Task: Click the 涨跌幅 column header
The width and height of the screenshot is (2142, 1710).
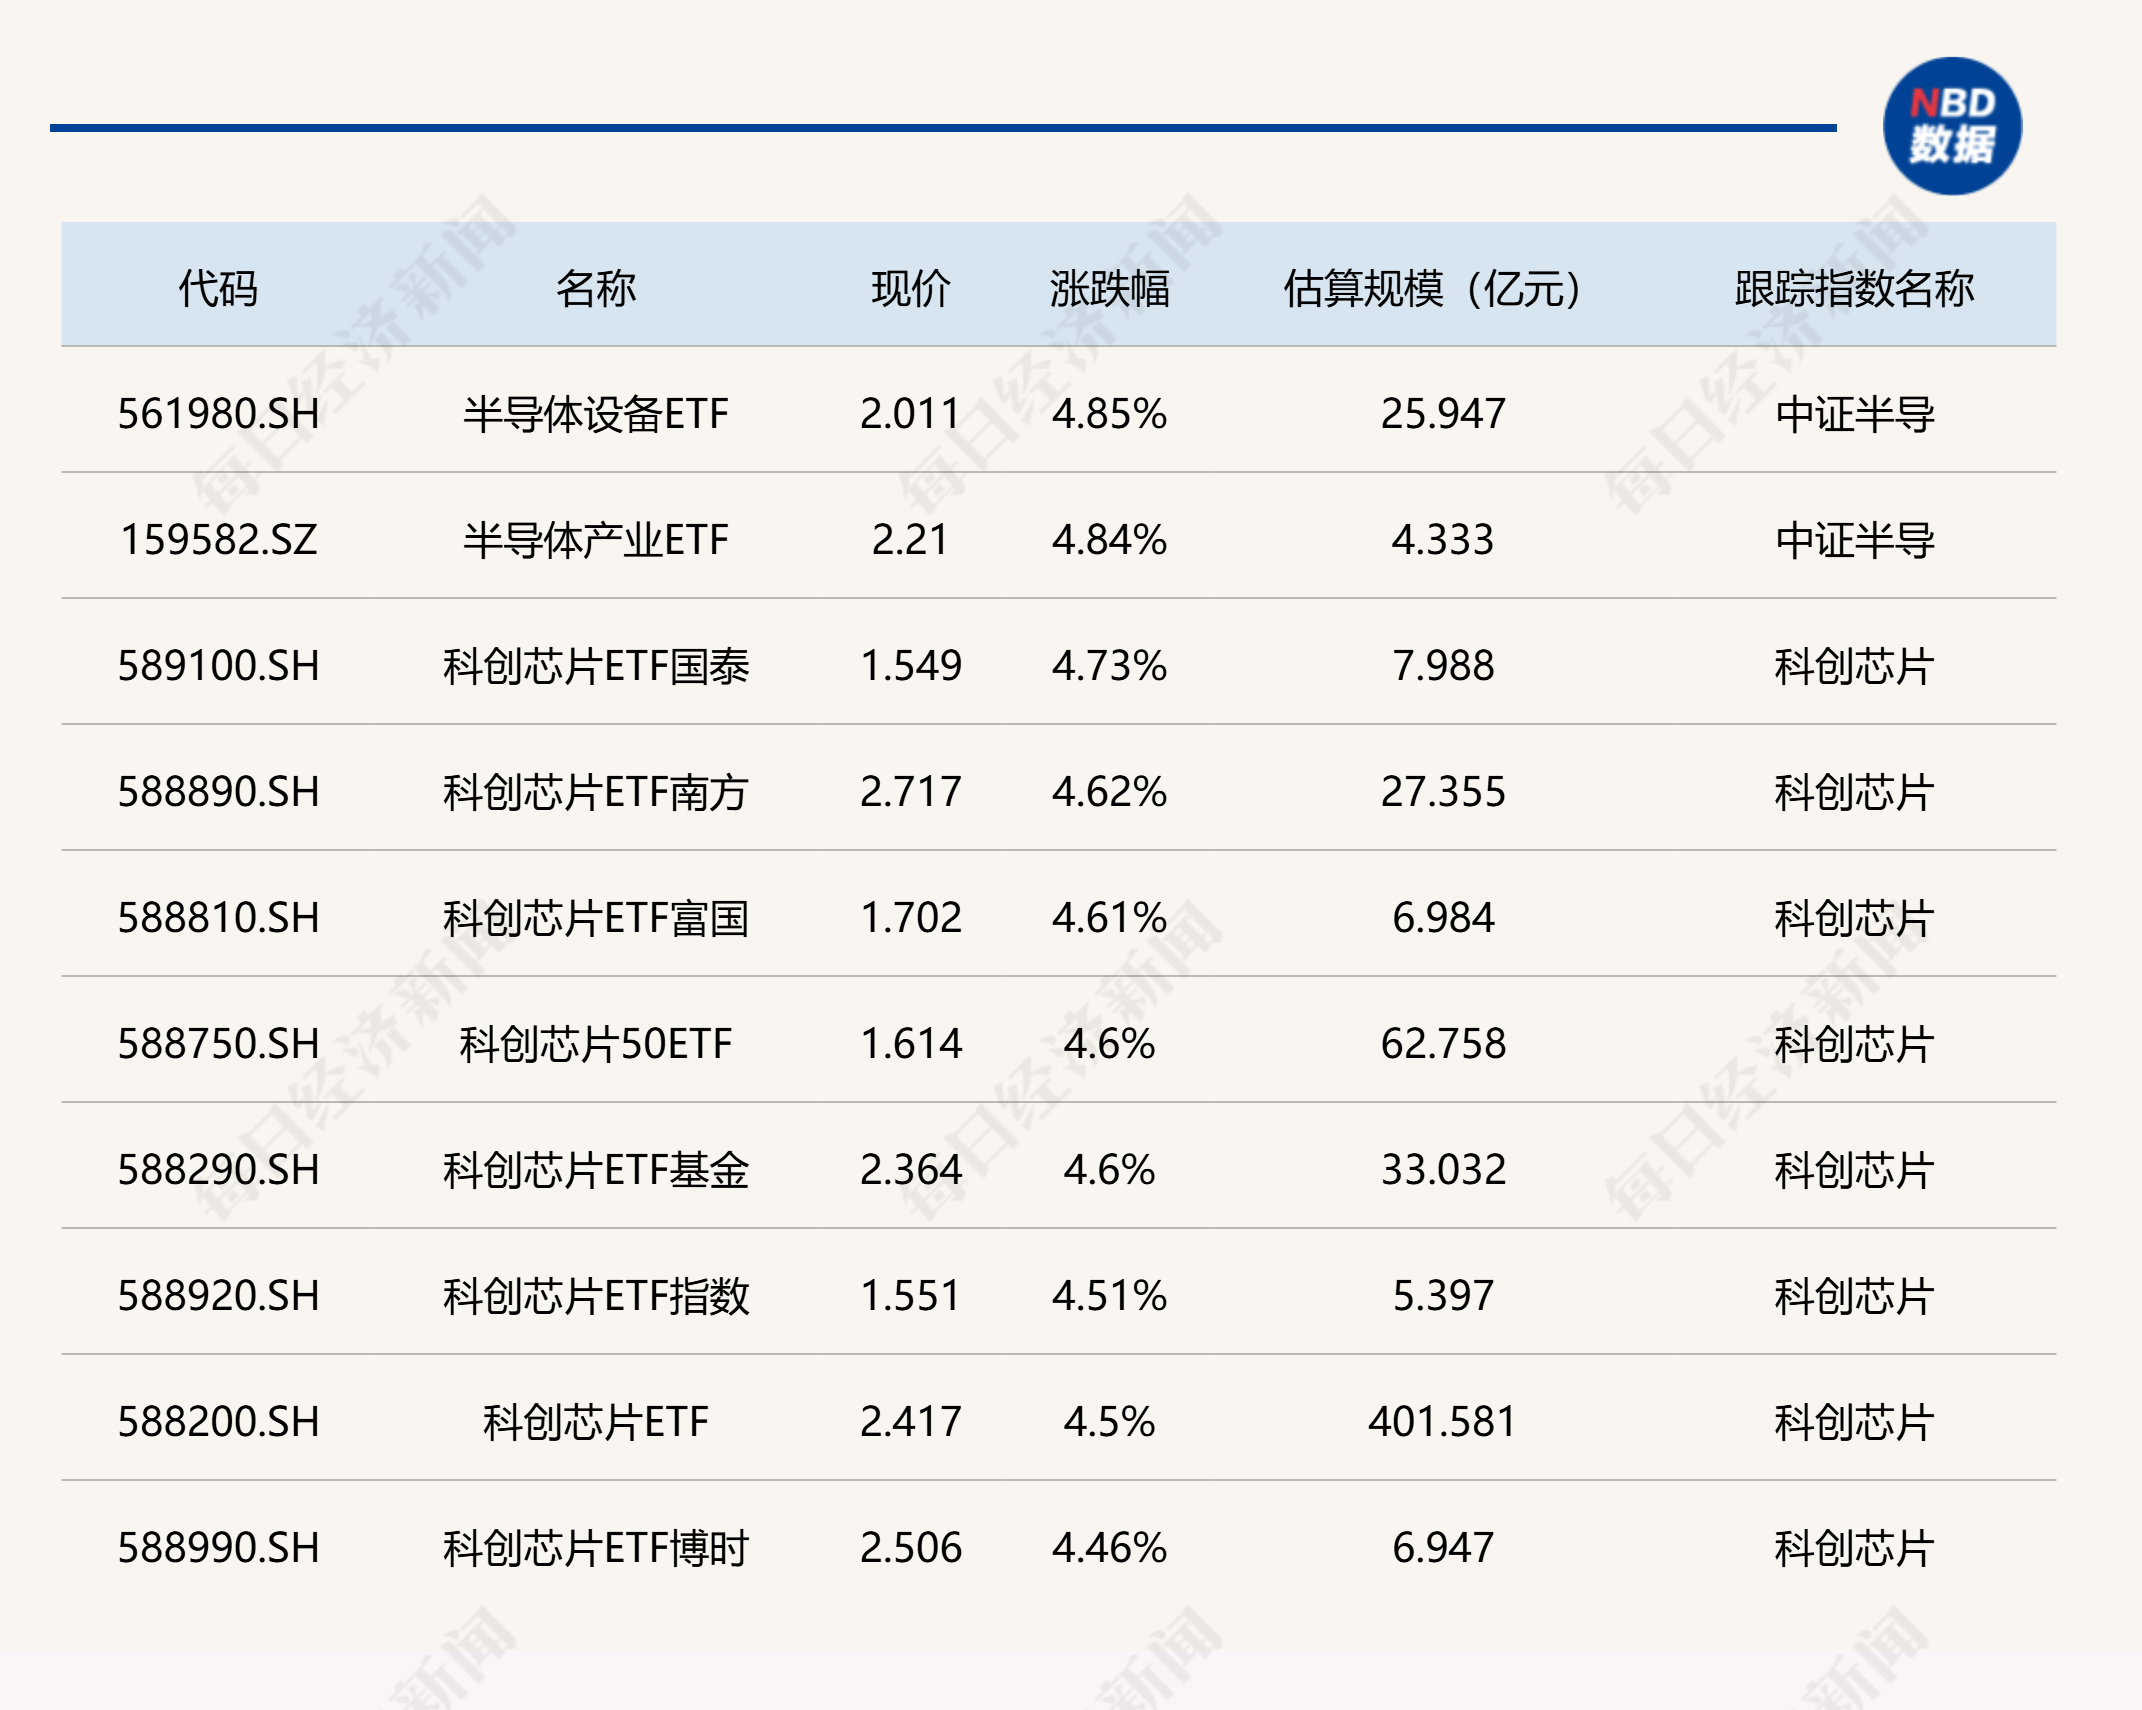Action: pyautogui.click(x=1109, y=288)
